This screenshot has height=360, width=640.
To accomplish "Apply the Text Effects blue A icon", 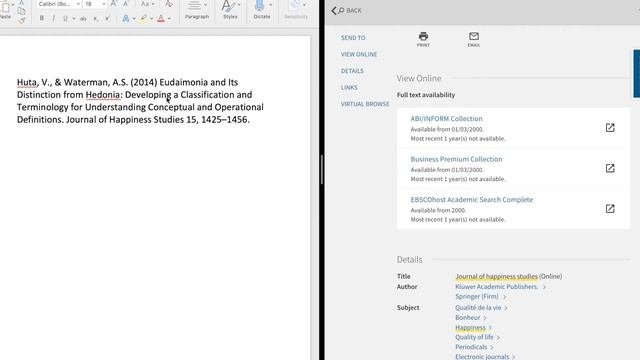I will (x=126, y=18).
